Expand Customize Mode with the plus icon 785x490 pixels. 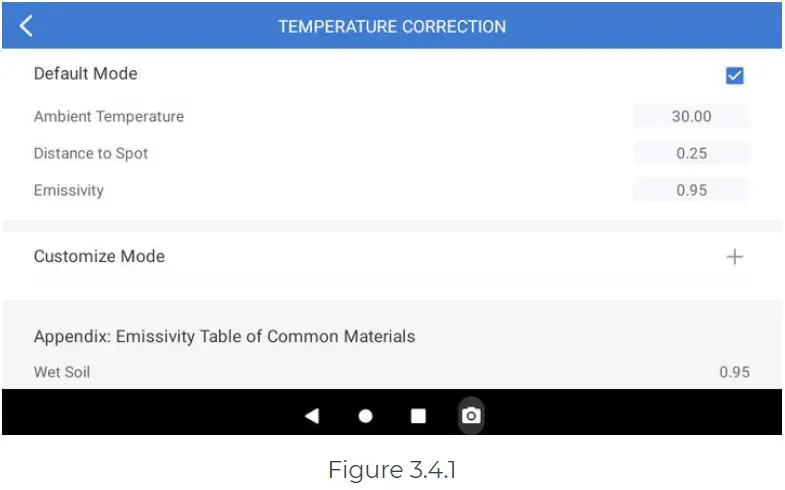point(735,257)
